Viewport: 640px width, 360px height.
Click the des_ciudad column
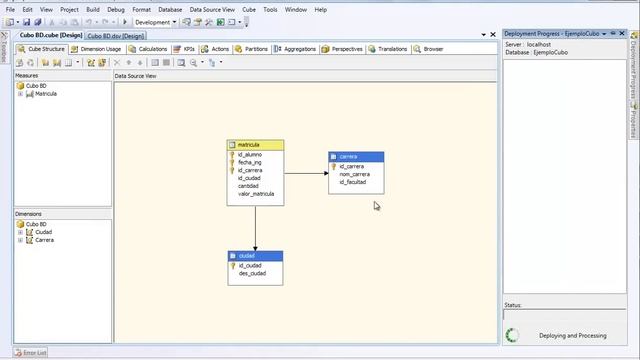(x=252, y=273)
